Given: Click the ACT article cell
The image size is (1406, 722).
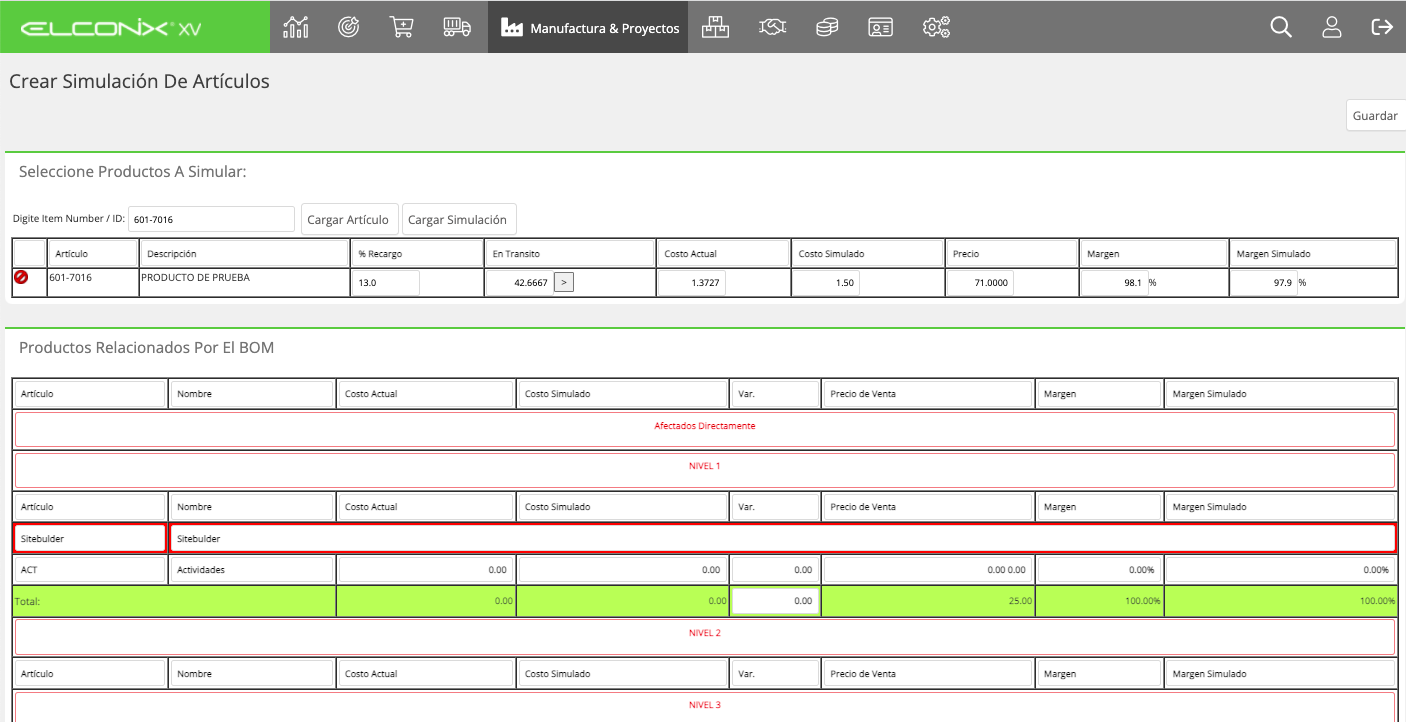Looking at the screenshot, I should tap(90, 569).
